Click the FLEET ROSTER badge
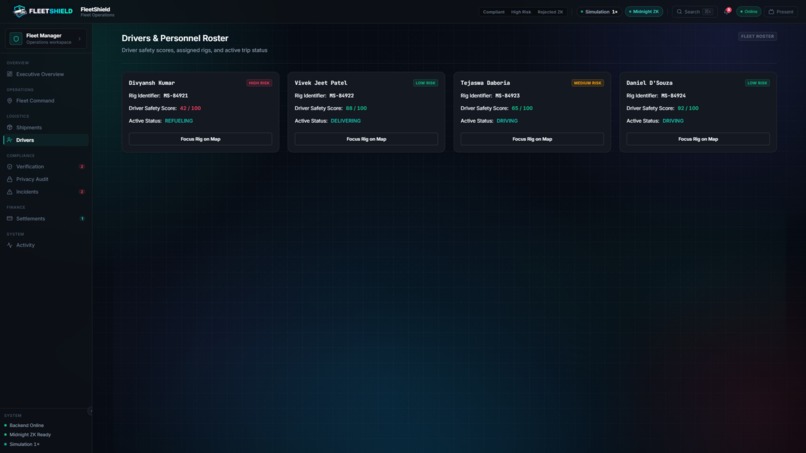 click(x=757, y=37)
